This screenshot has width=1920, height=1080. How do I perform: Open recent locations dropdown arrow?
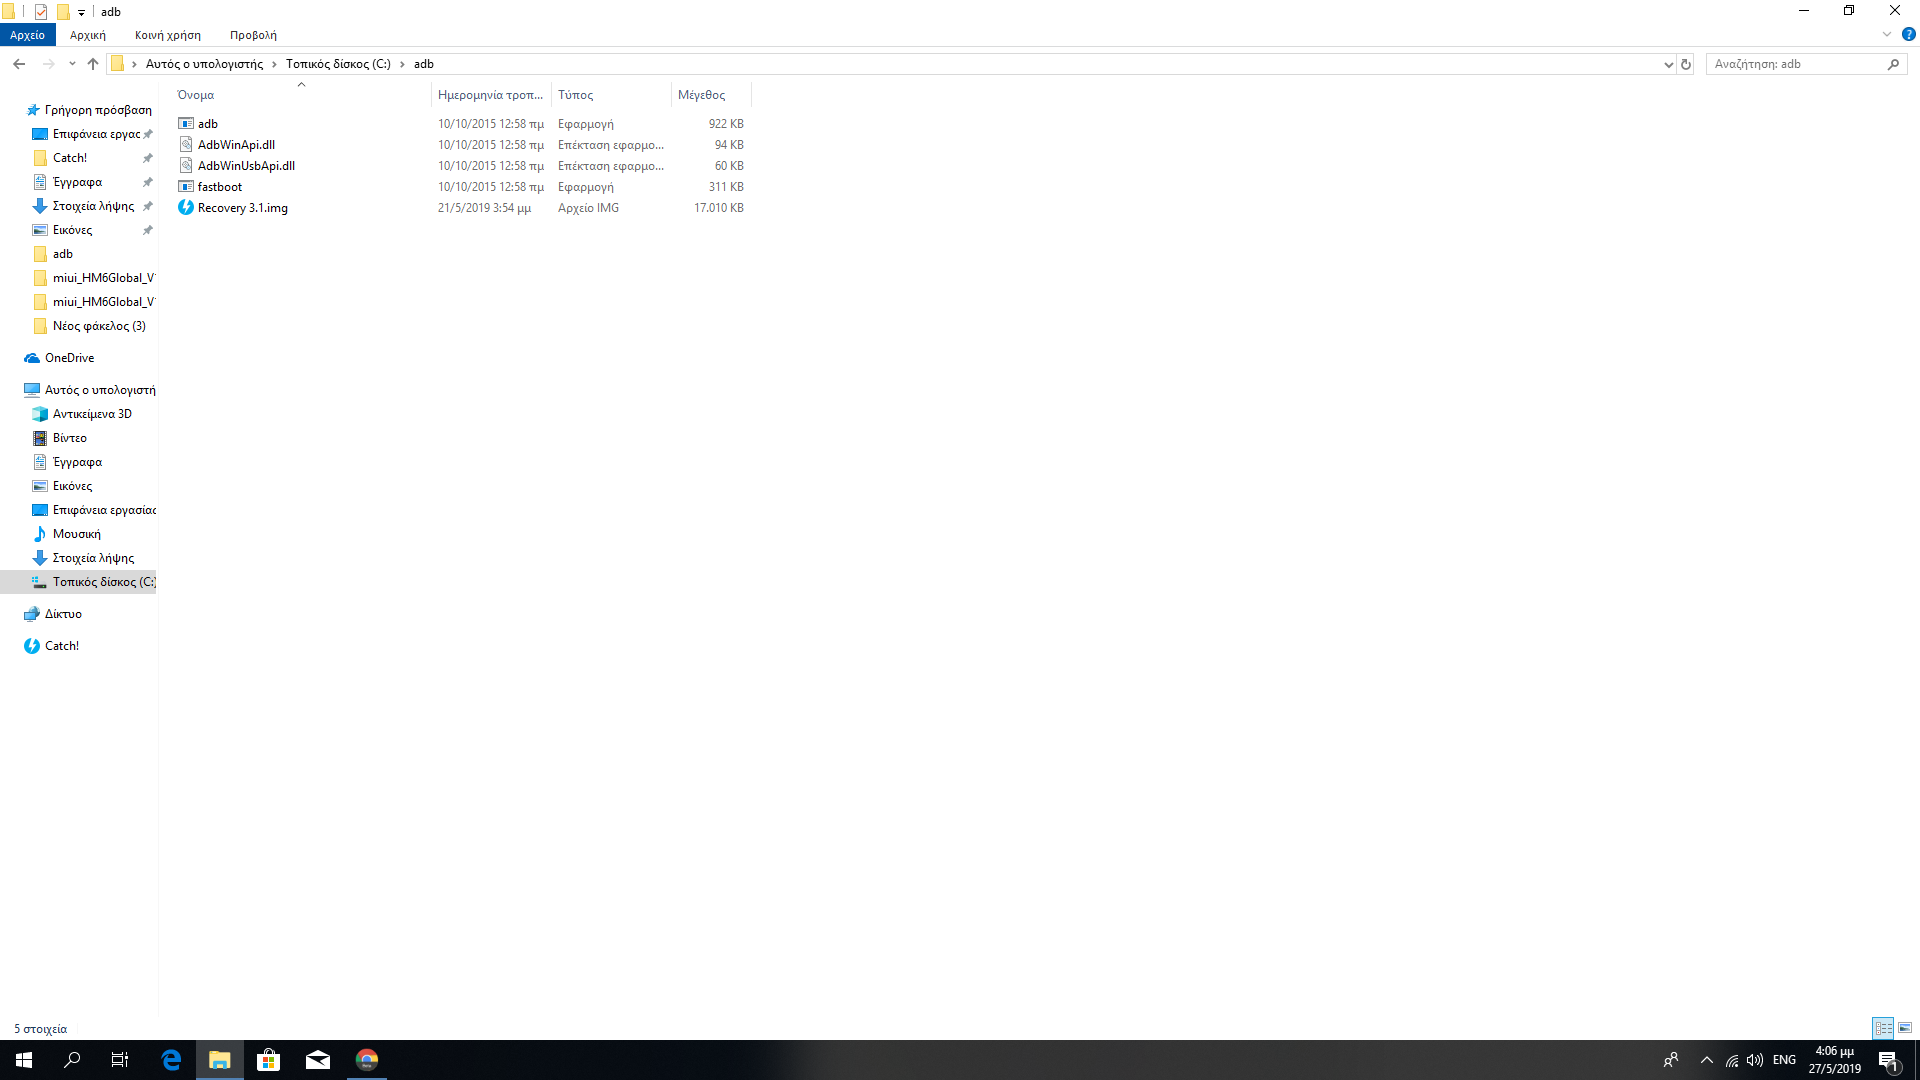72,64
